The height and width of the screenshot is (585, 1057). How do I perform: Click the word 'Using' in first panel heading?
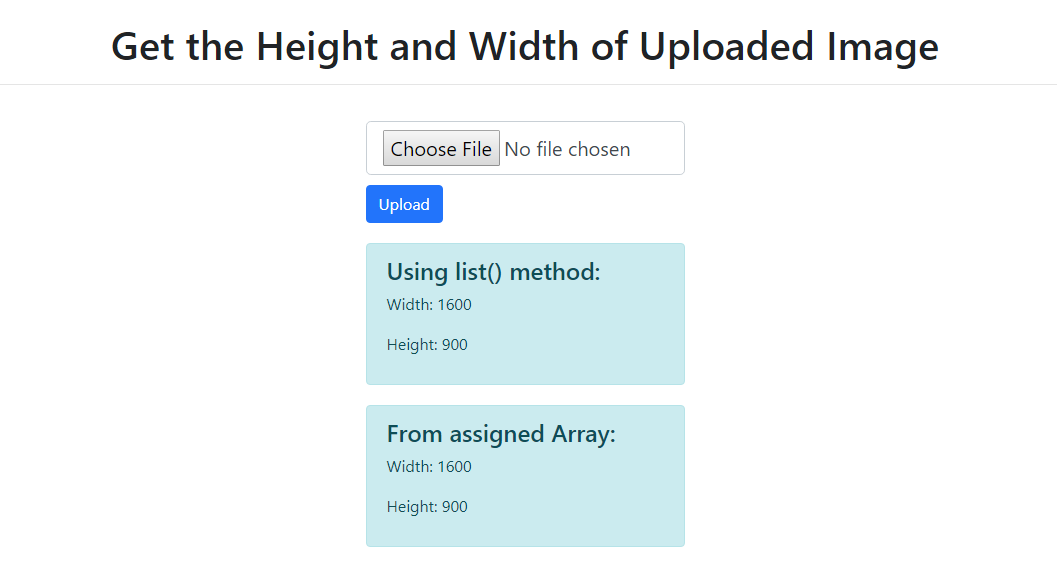(417, 273)
